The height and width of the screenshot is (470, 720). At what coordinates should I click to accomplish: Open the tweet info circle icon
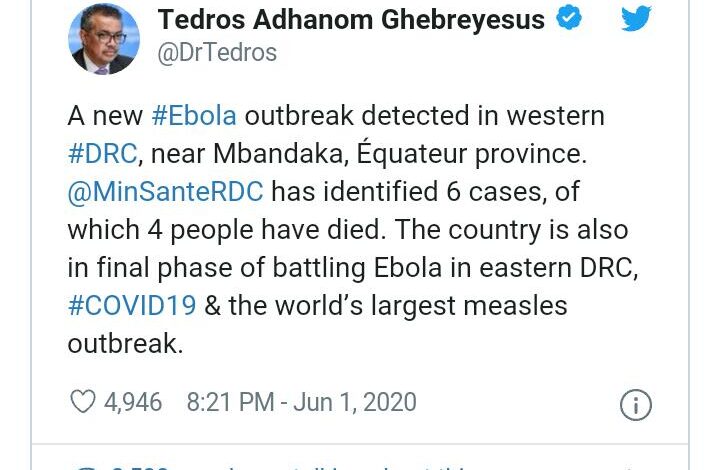point(636,405)
